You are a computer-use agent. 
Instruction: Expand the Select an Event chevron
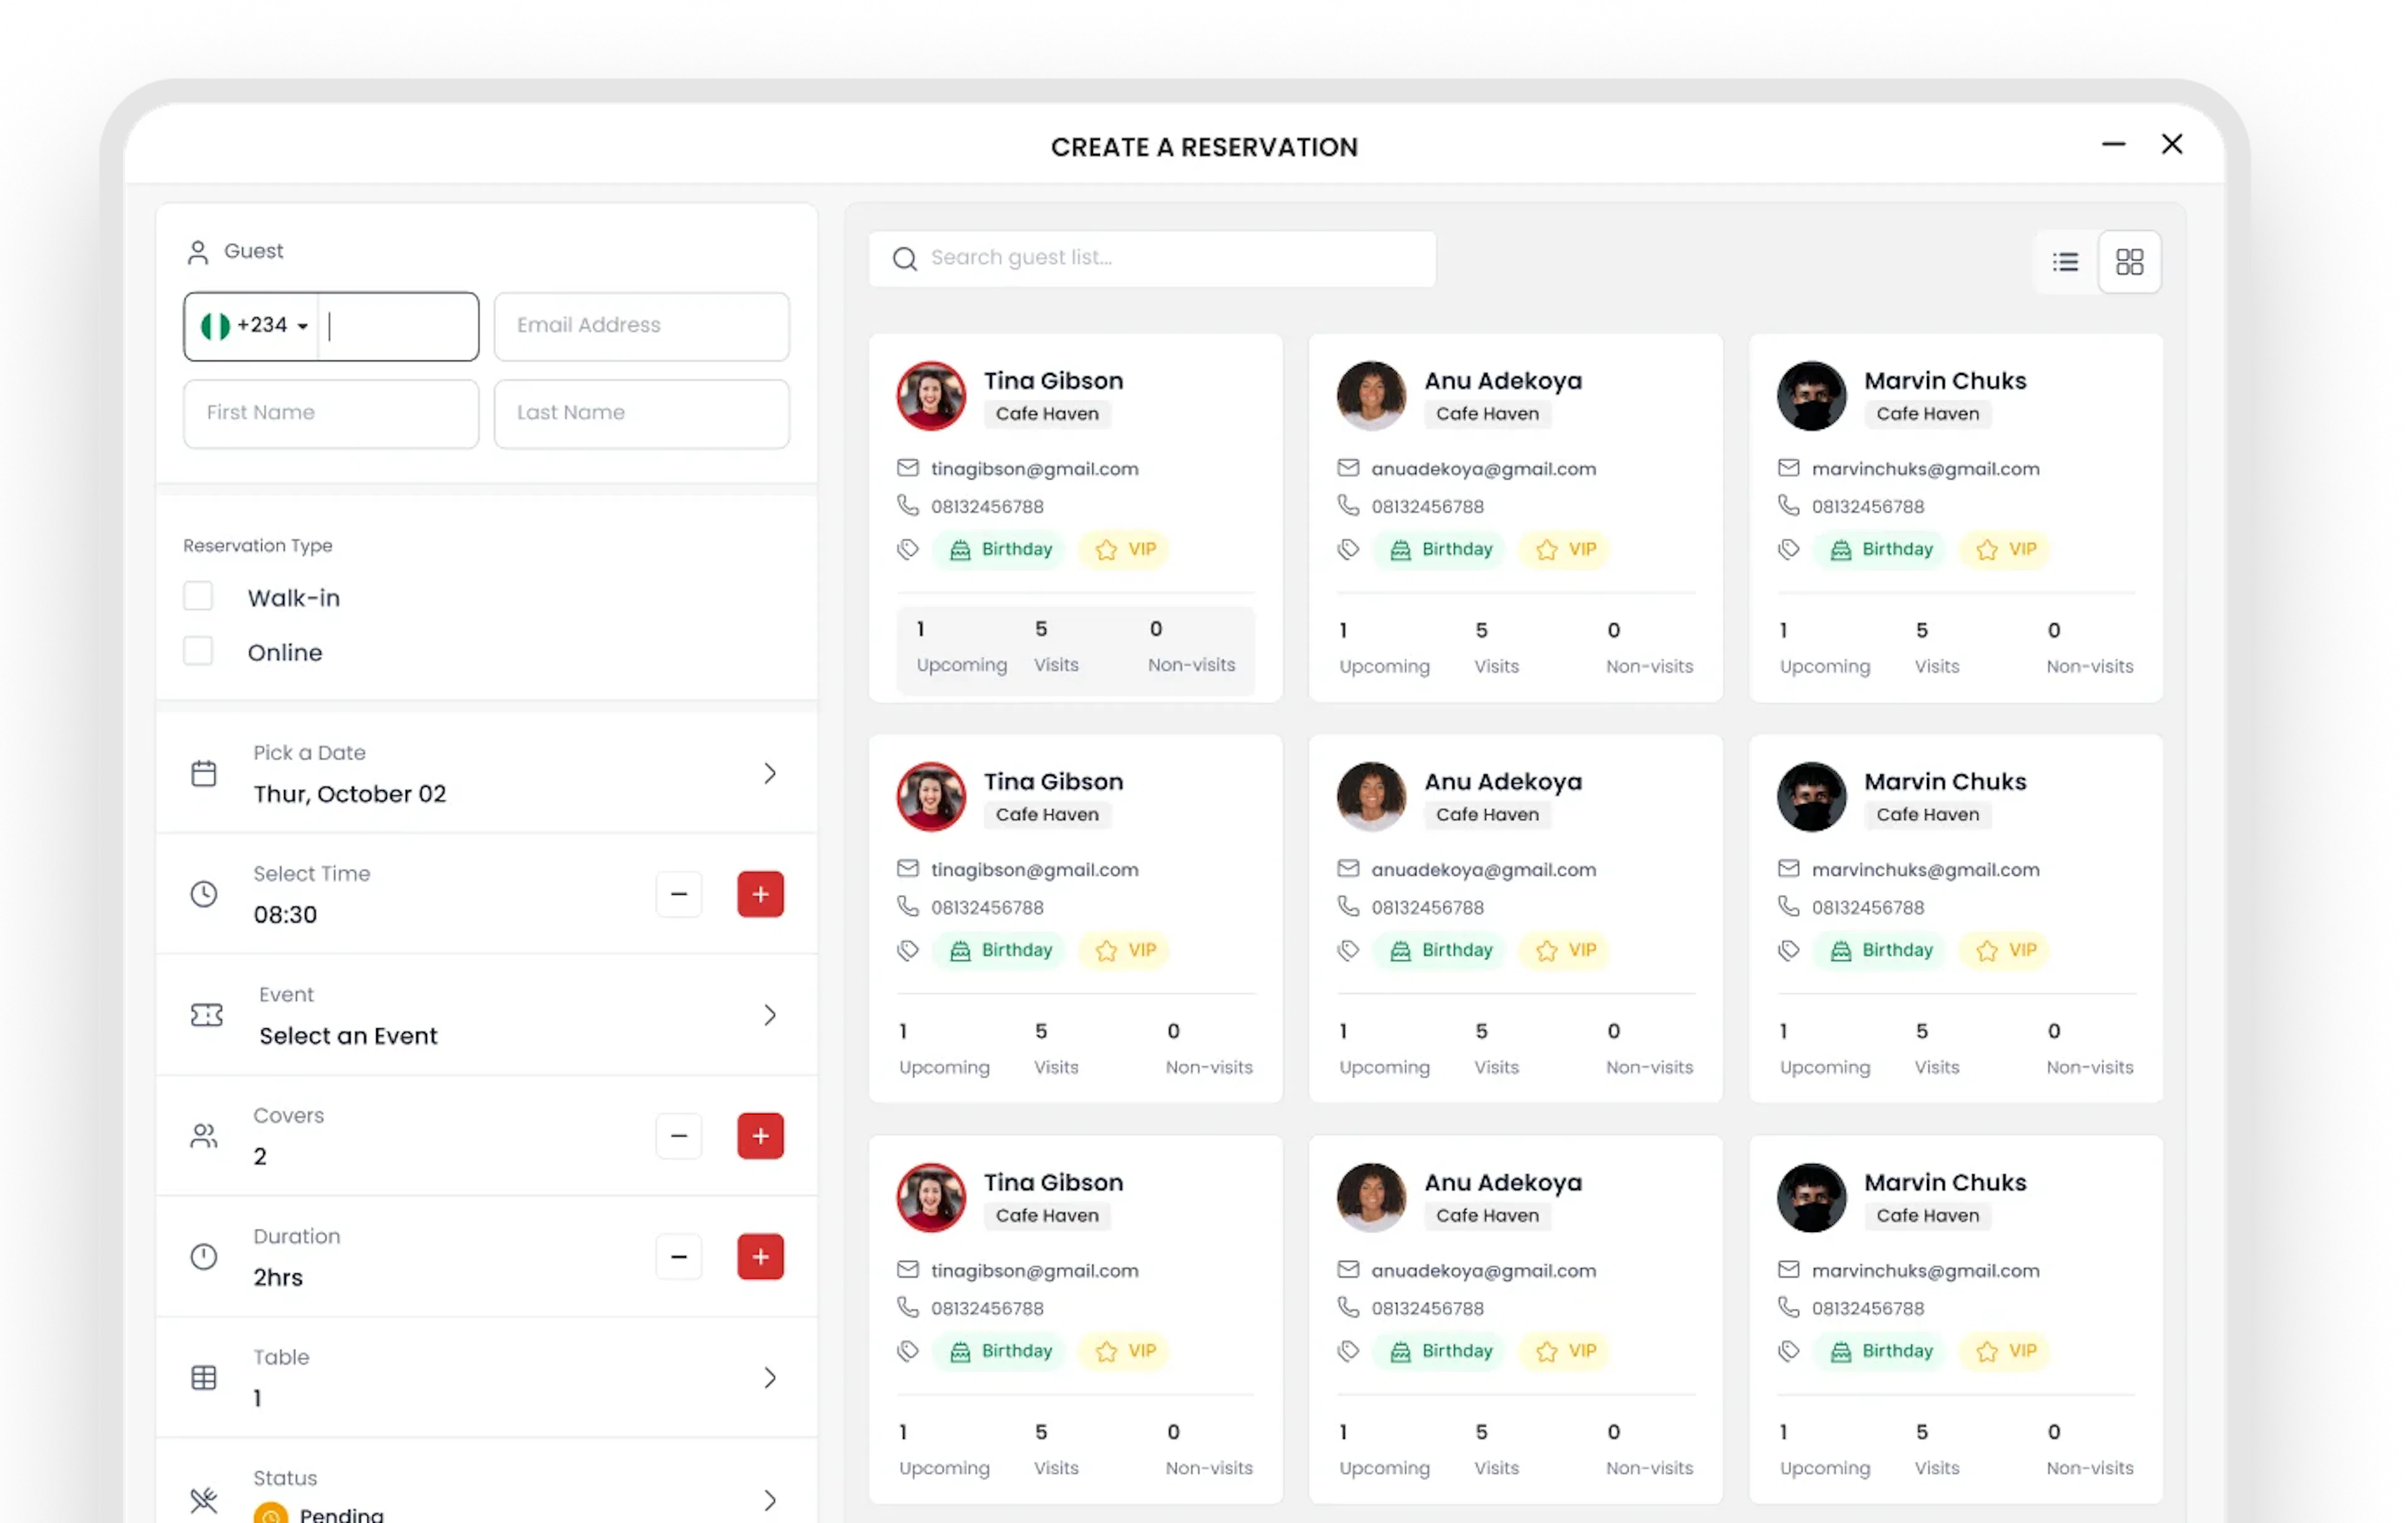pyautogui.click(x=769, y=1015)
